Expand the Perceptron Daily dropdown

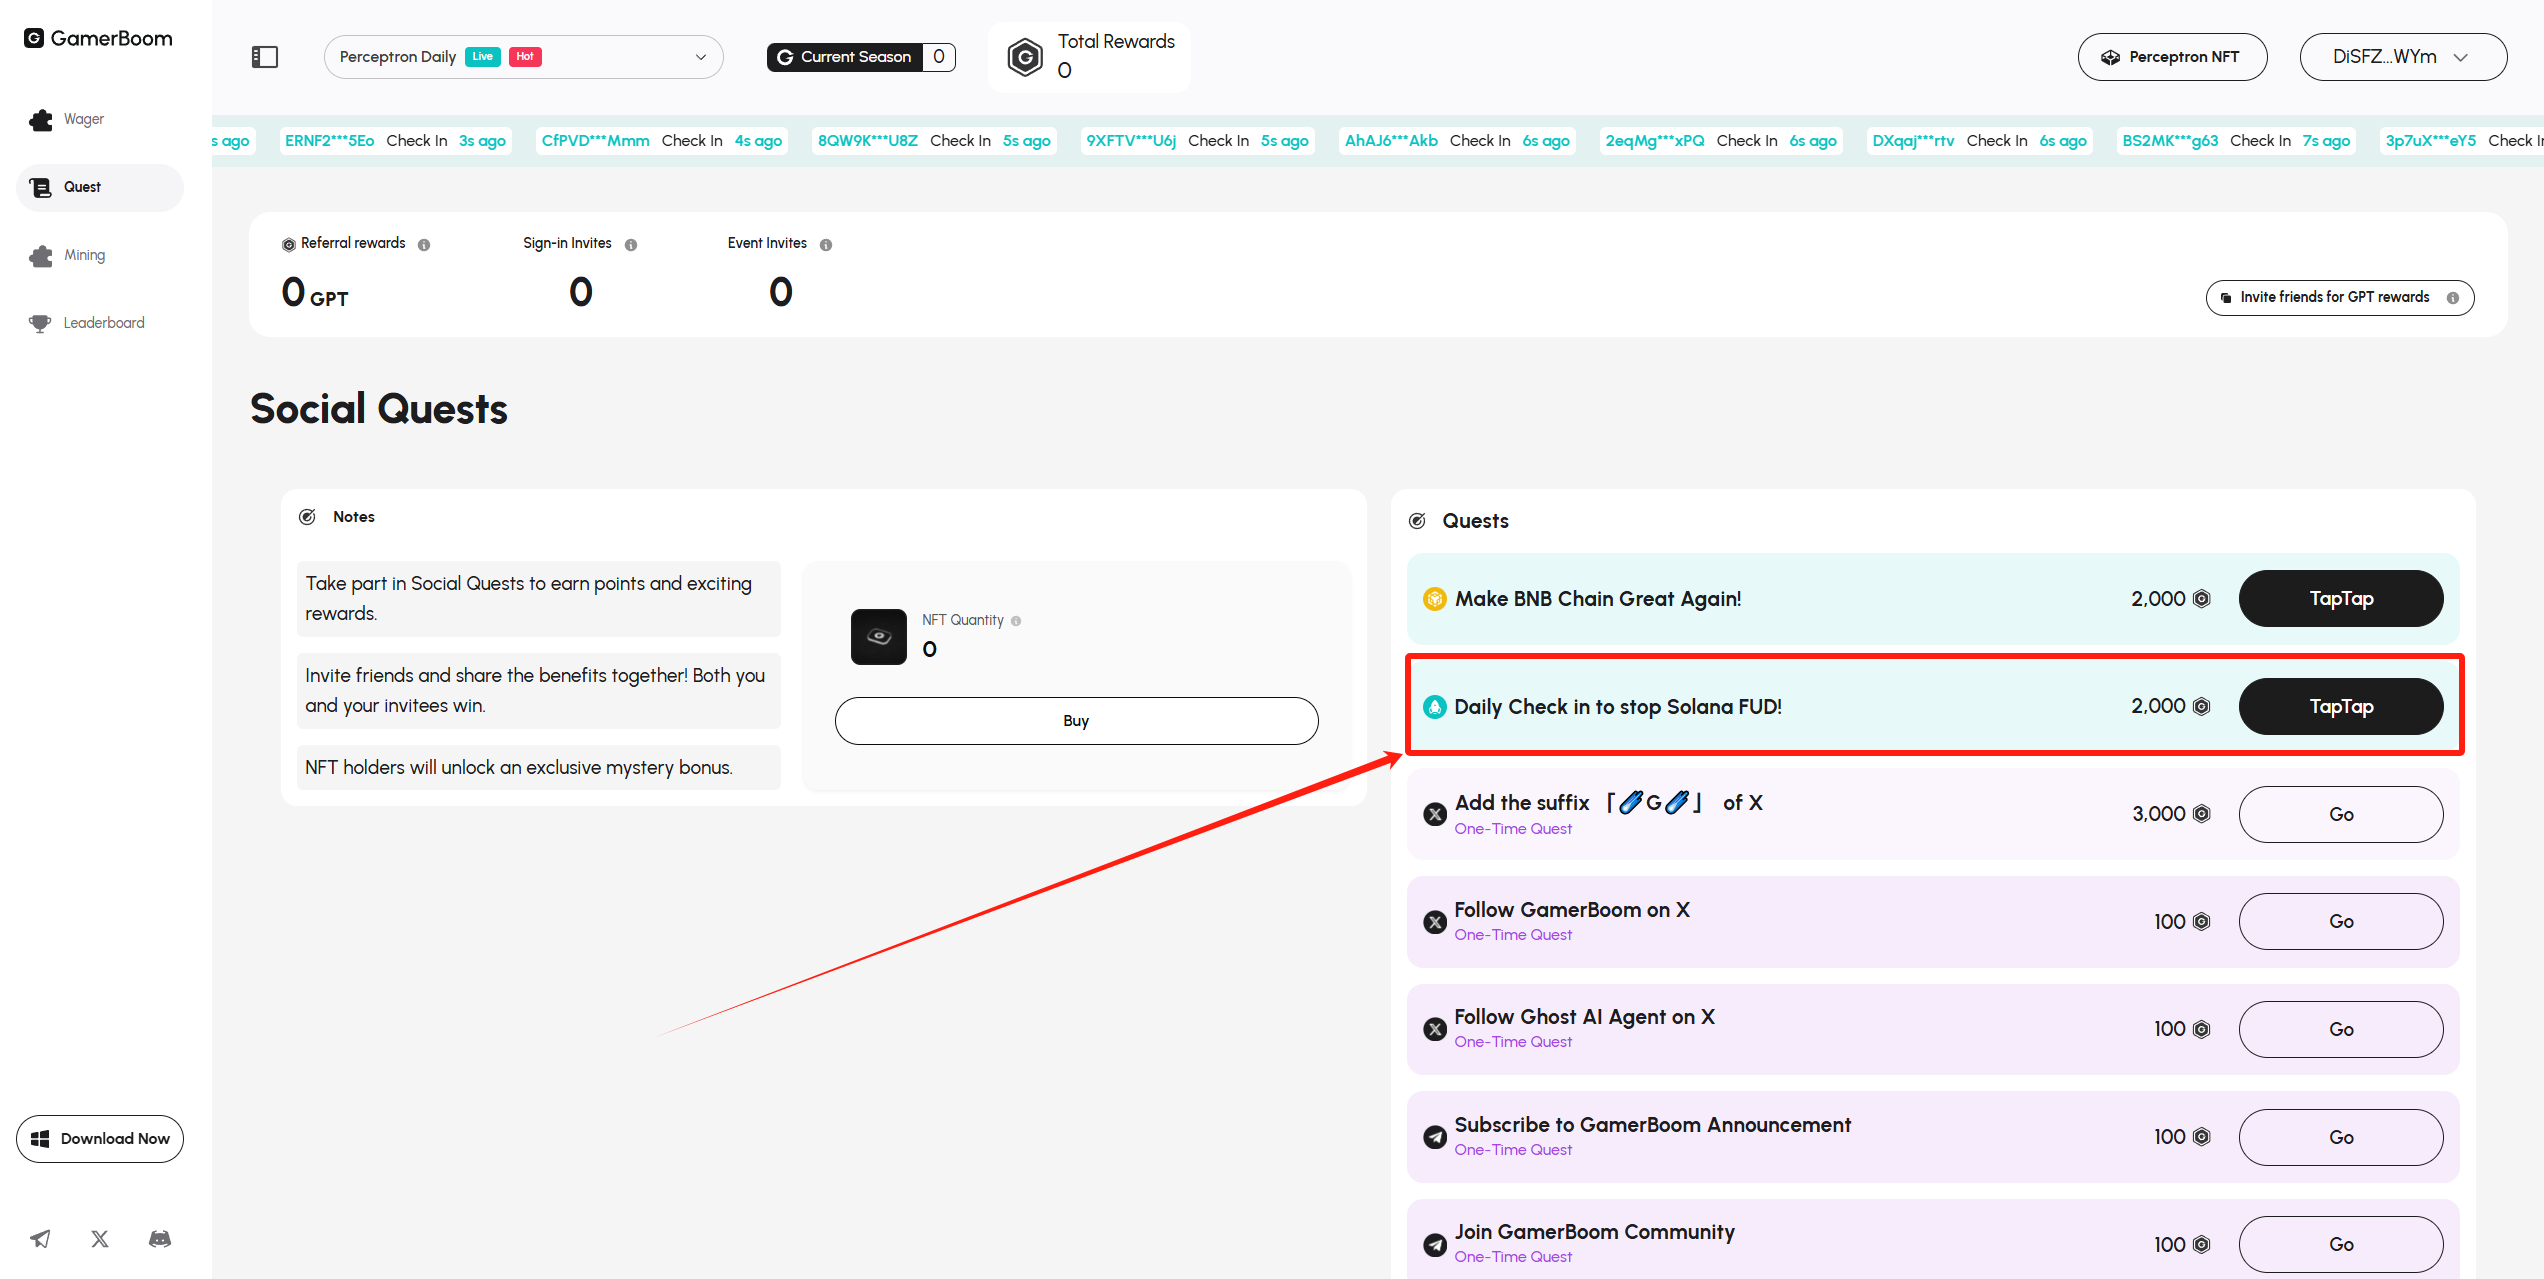(x=523, y=57)
